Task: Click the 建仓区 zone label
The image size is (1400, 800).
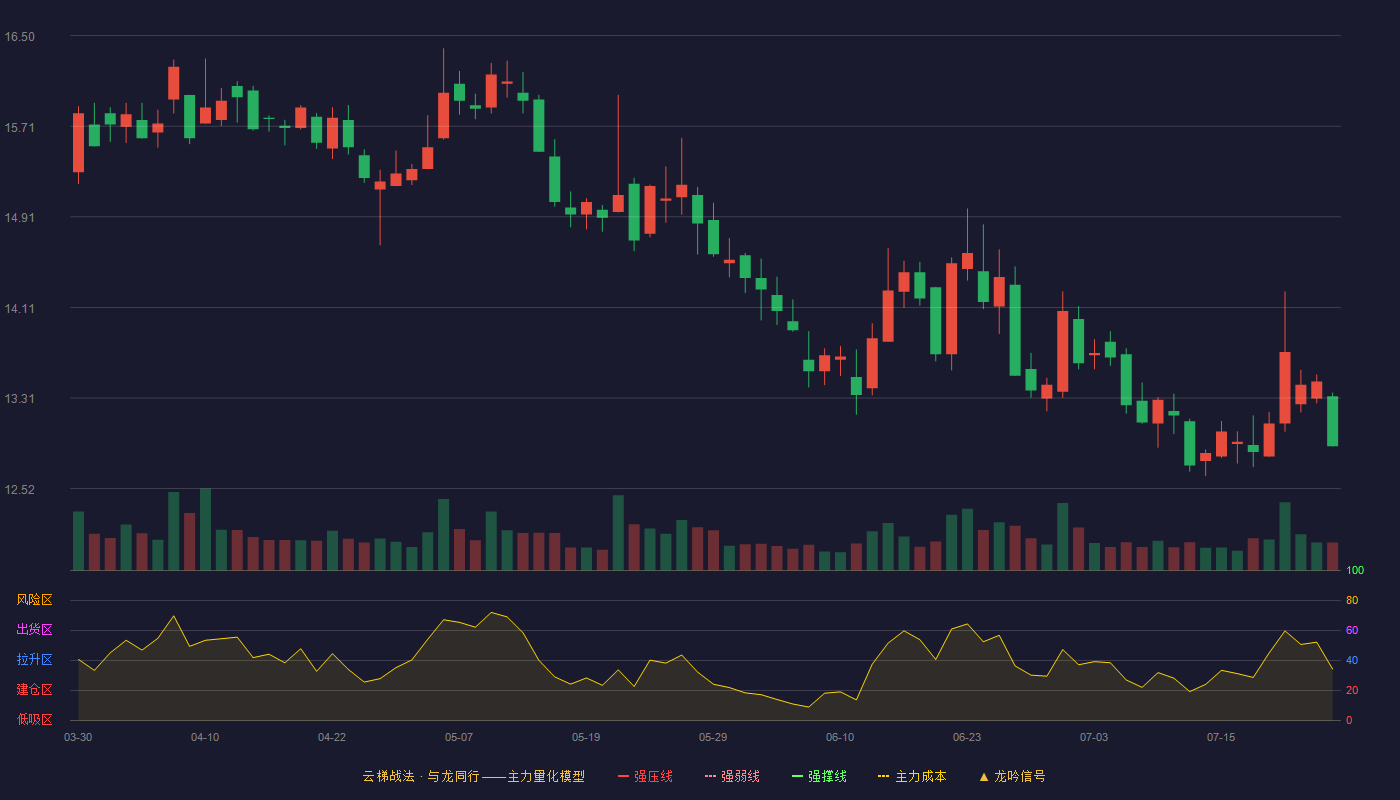Action: 34,690
